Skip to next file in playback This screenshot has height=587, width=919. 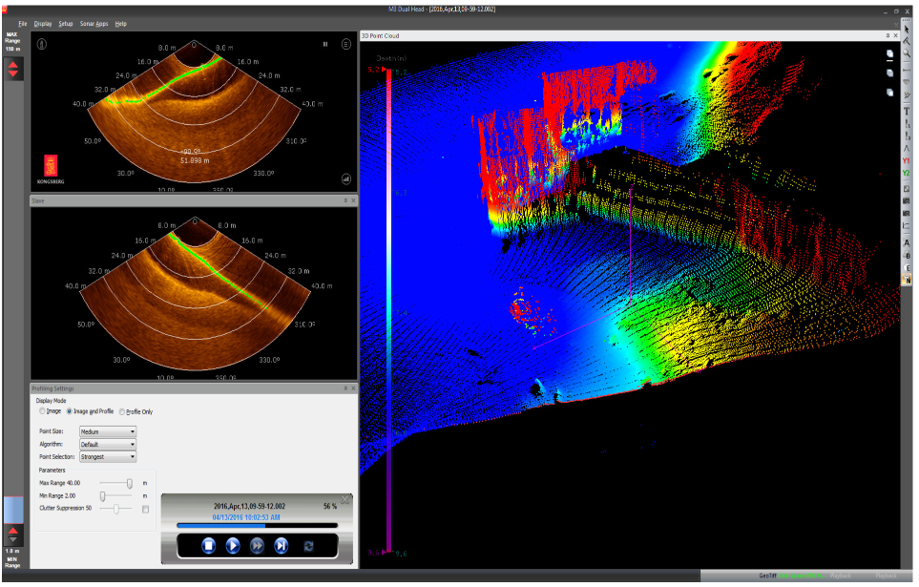[281, 545]
